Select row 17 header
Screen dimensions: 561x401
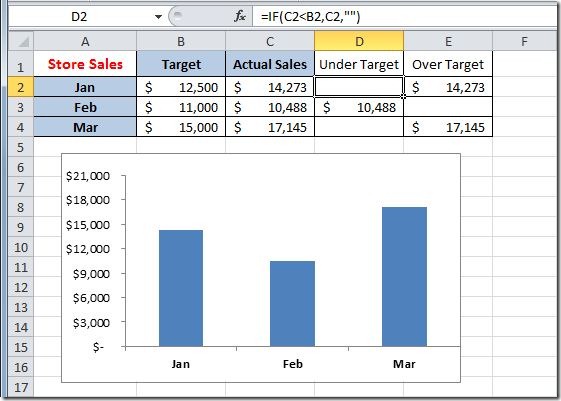pyautogui.click(x=21, y=387)
